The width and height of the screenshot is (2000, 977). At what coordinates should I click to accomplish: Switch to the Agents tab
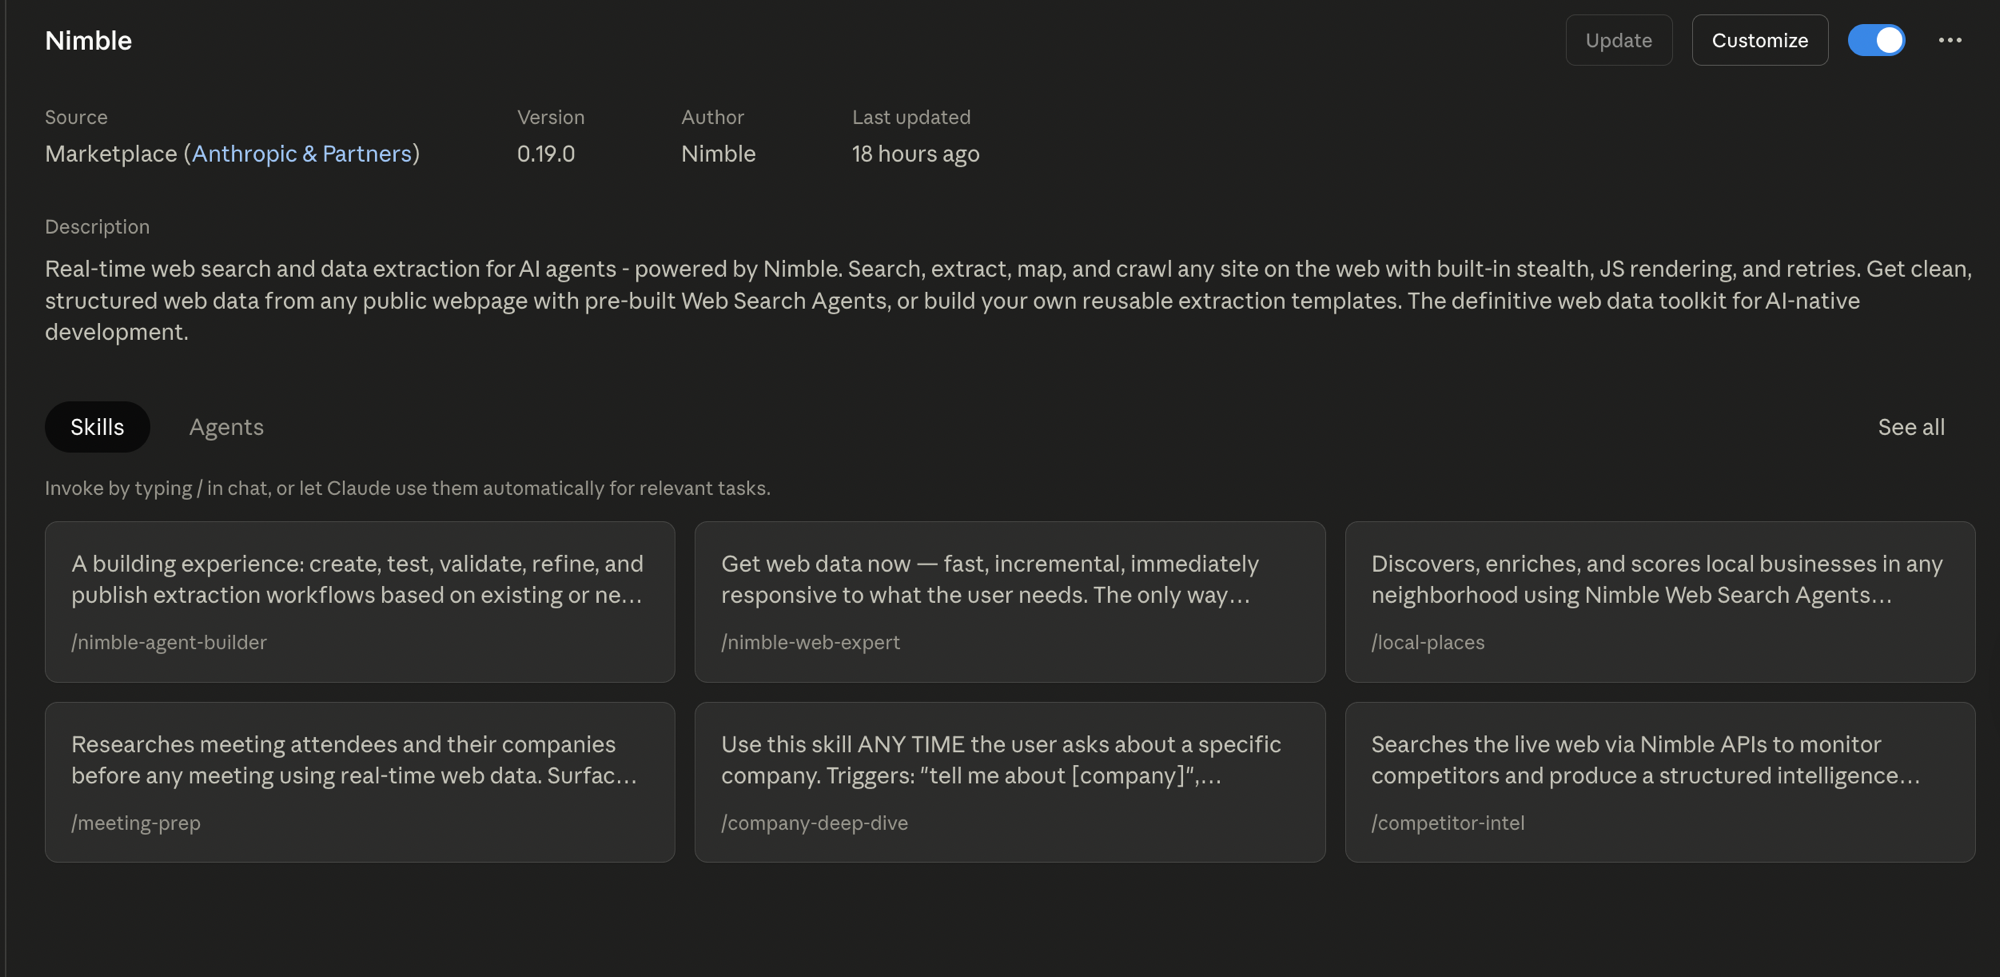point(226,427)
